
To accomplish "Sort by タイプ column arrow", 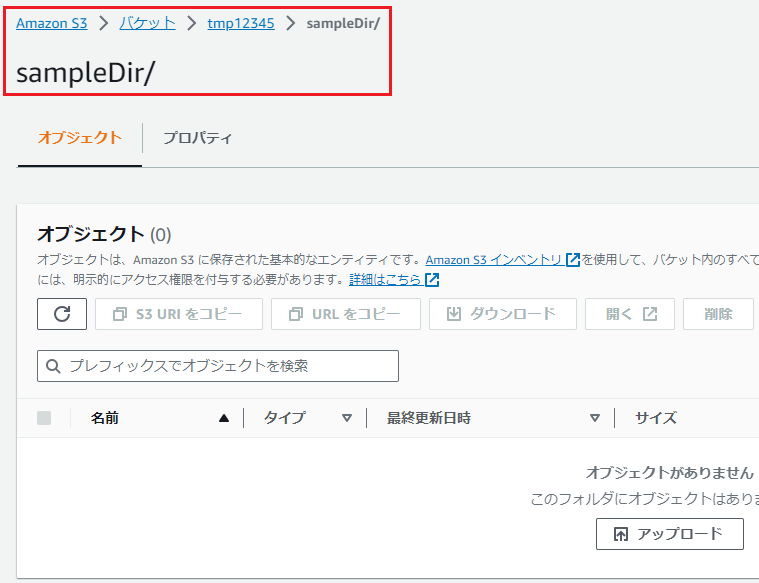I will pos(347,418).
